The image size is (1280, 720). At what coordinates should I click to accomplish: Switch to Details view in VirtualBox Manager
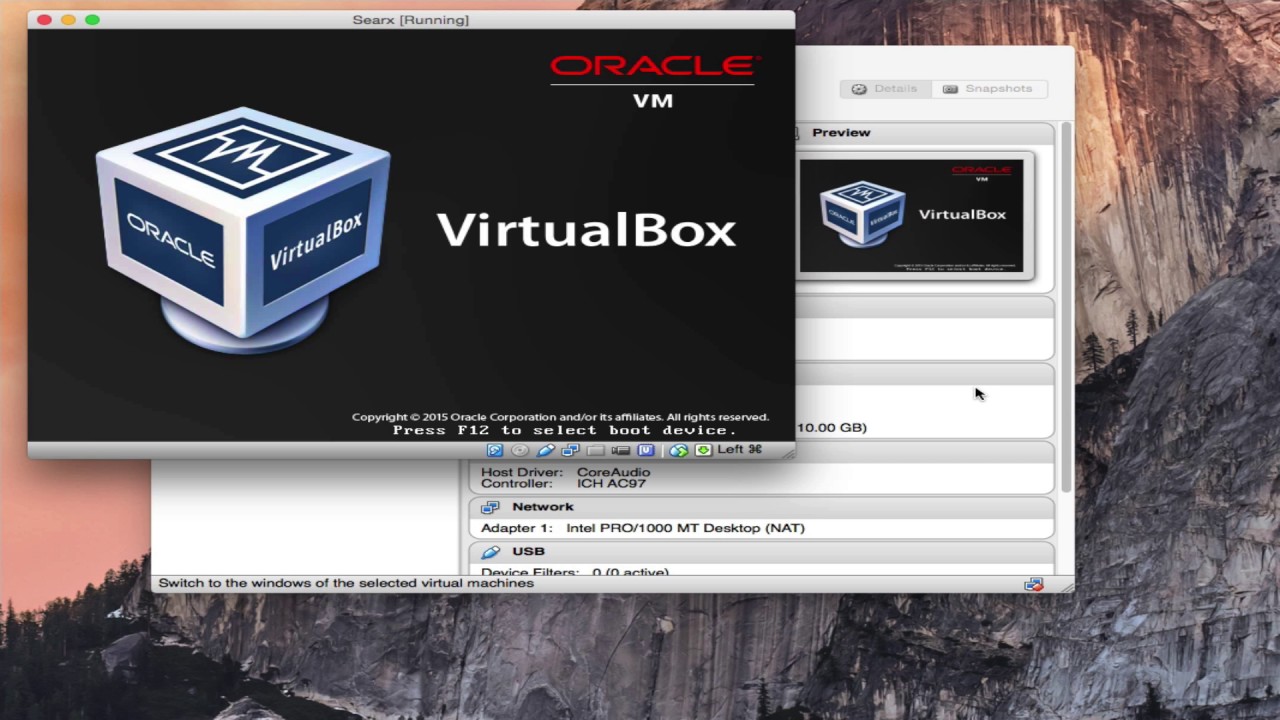[885, 89]
